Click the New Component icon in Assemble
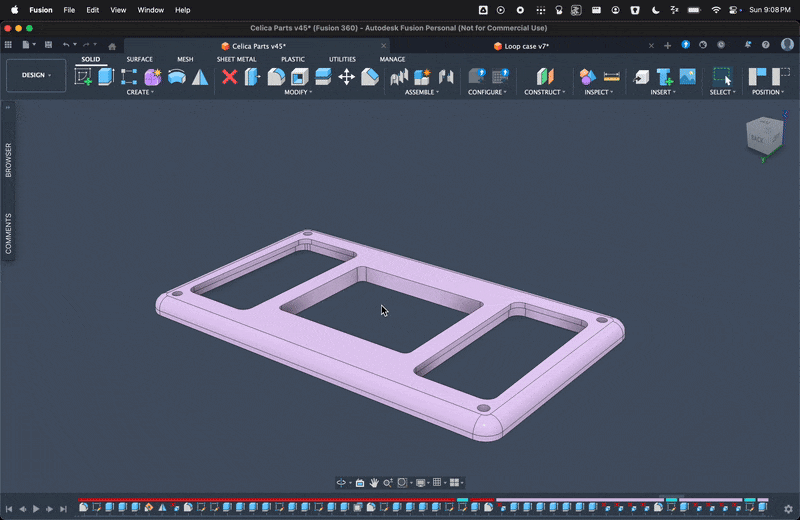Viewport: 800px width, 520px height. click(422, 77)
